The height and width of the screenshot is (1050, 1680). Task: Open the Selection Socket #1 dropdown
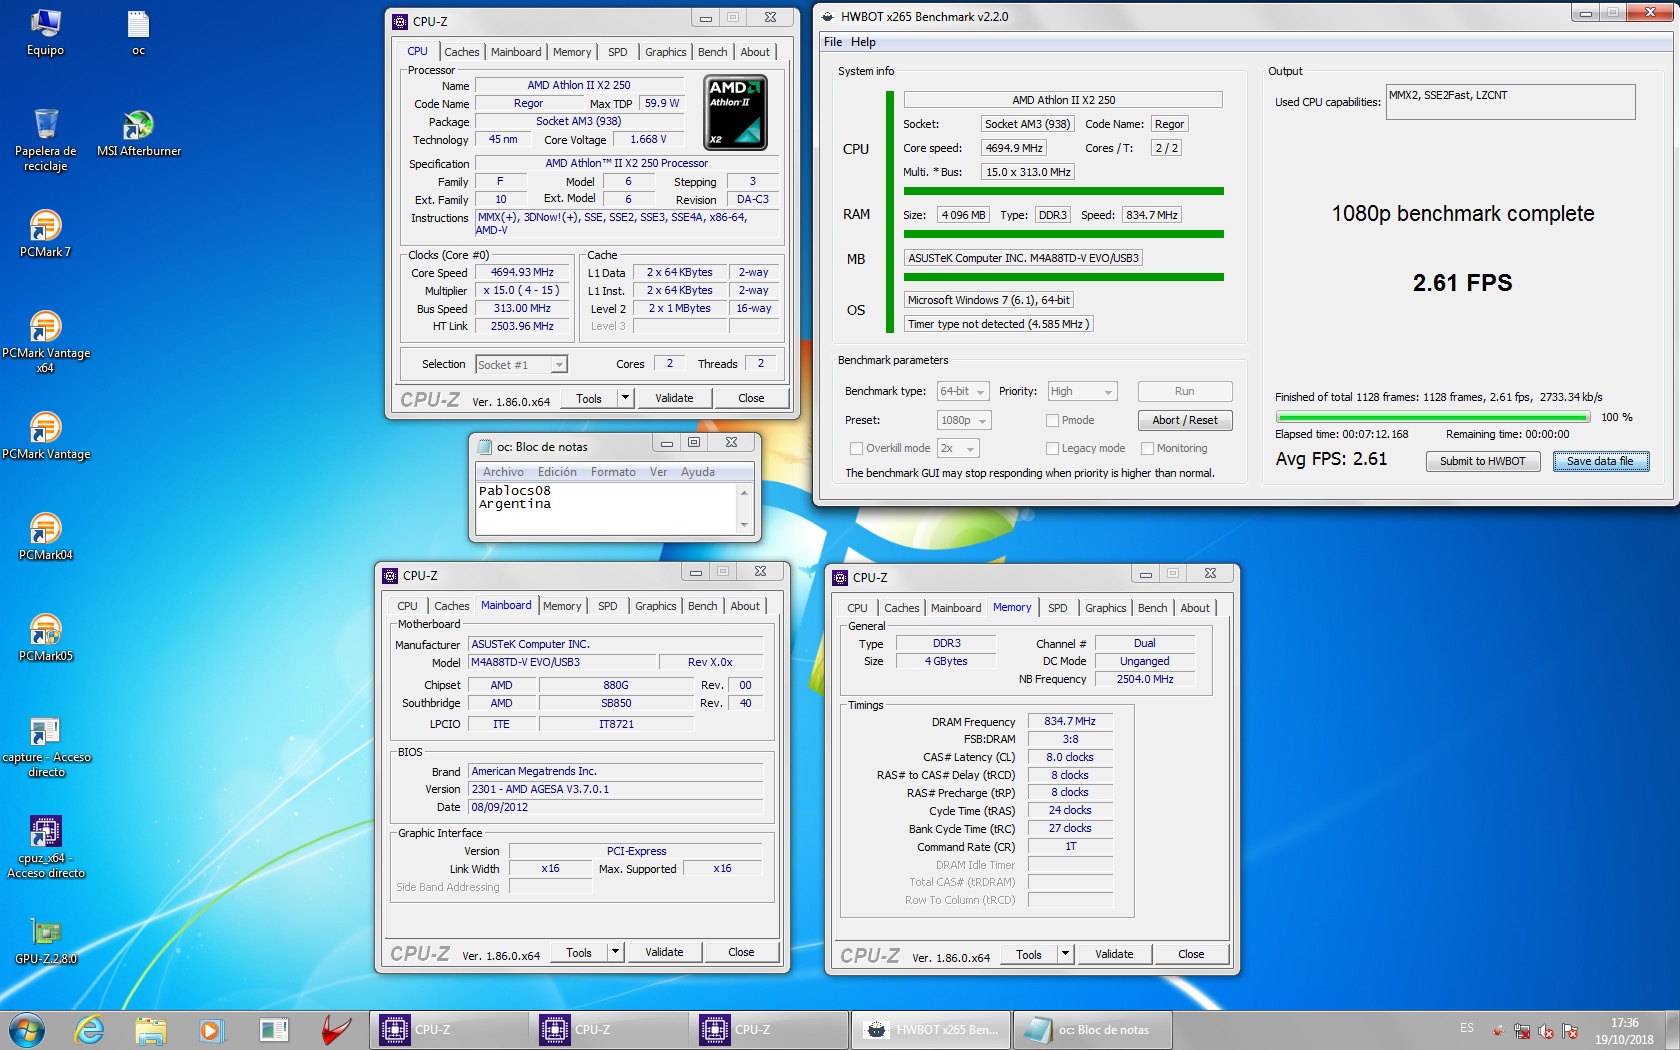(x=521, y=365)
